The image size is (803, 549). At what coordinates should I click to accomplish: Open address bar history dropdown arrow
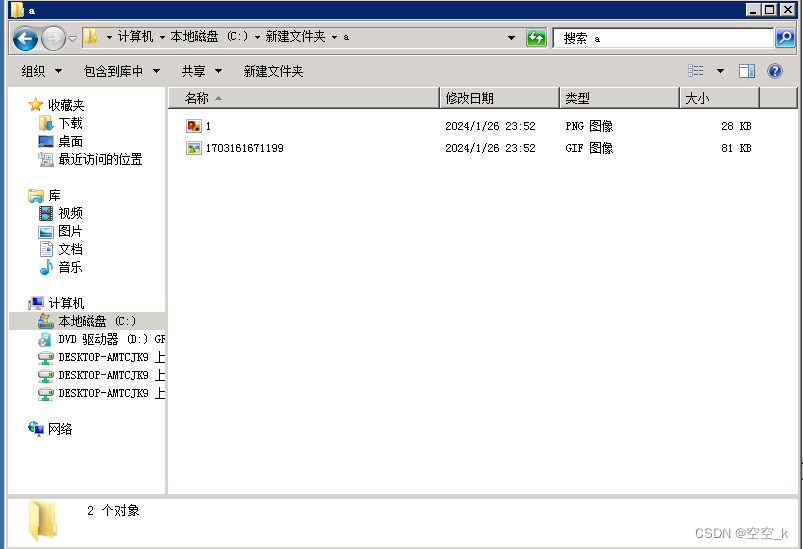coord(511,38)
